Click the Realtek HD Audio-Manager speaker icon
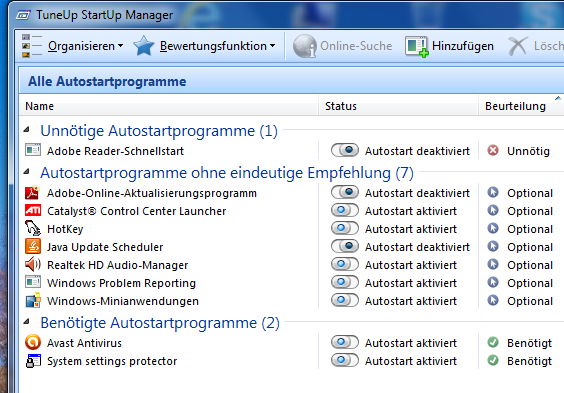The image size is (564, 393). [33, 265]
